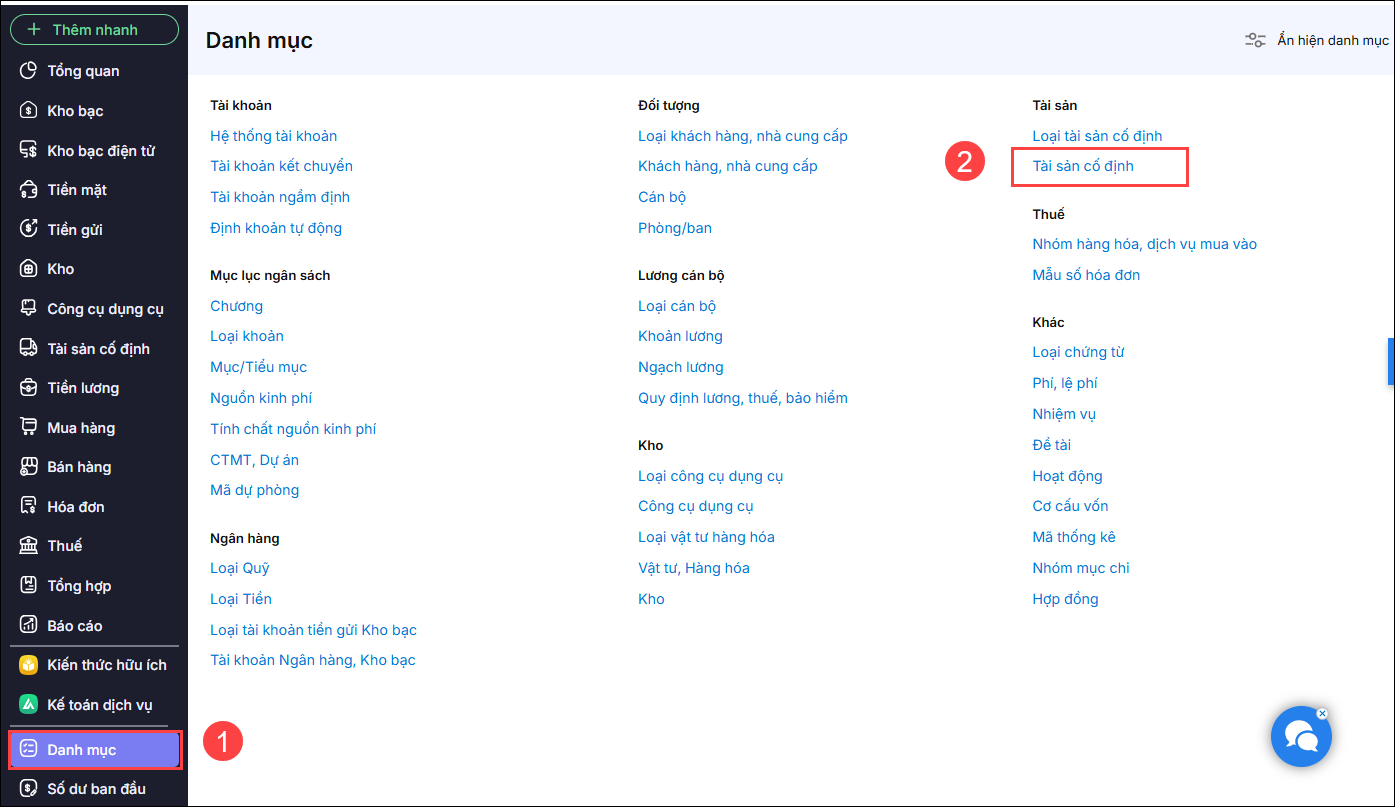The width and height of the screenshot is (1395, 807).
Task: Click the Kho bạc điện tử sidebar icon
Action: pos(28,150)
